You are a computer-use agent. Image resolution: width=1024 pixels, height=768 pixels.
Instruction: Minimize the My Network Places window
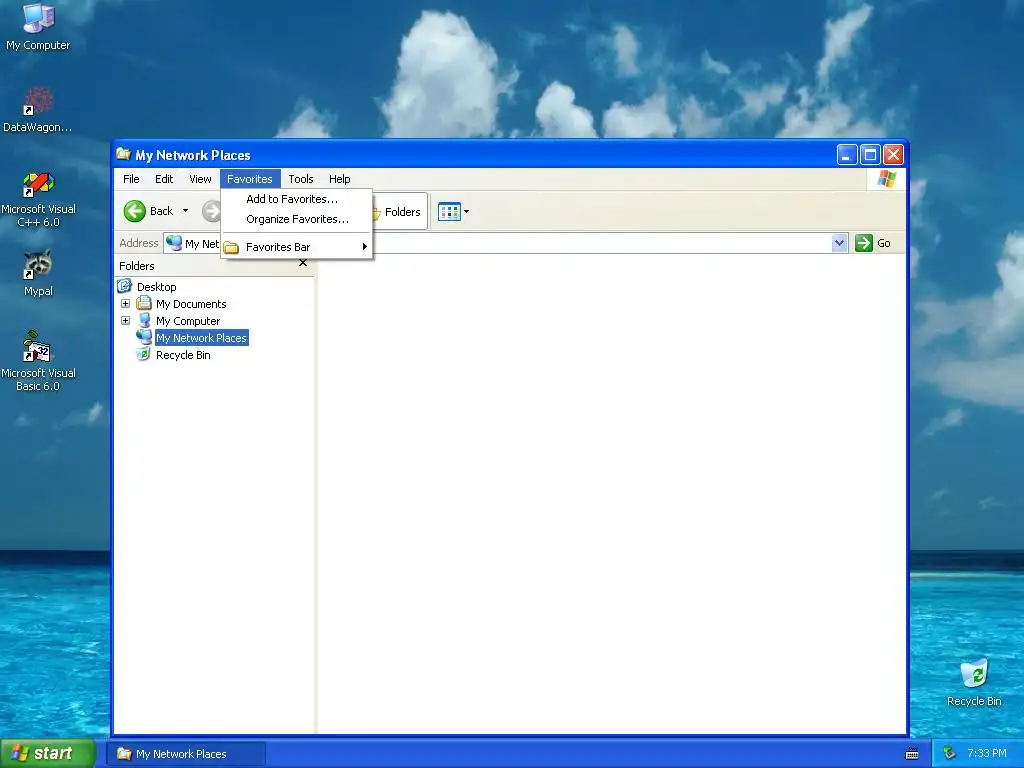(x=847, y=155)
